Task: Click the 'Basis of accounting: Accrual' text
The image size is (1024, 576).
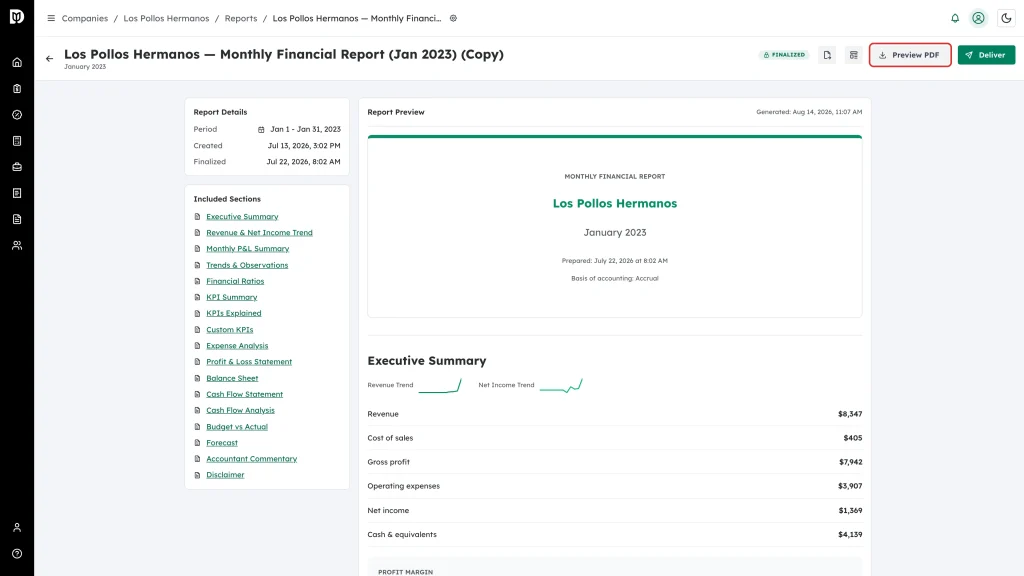Action: [615, 278]
